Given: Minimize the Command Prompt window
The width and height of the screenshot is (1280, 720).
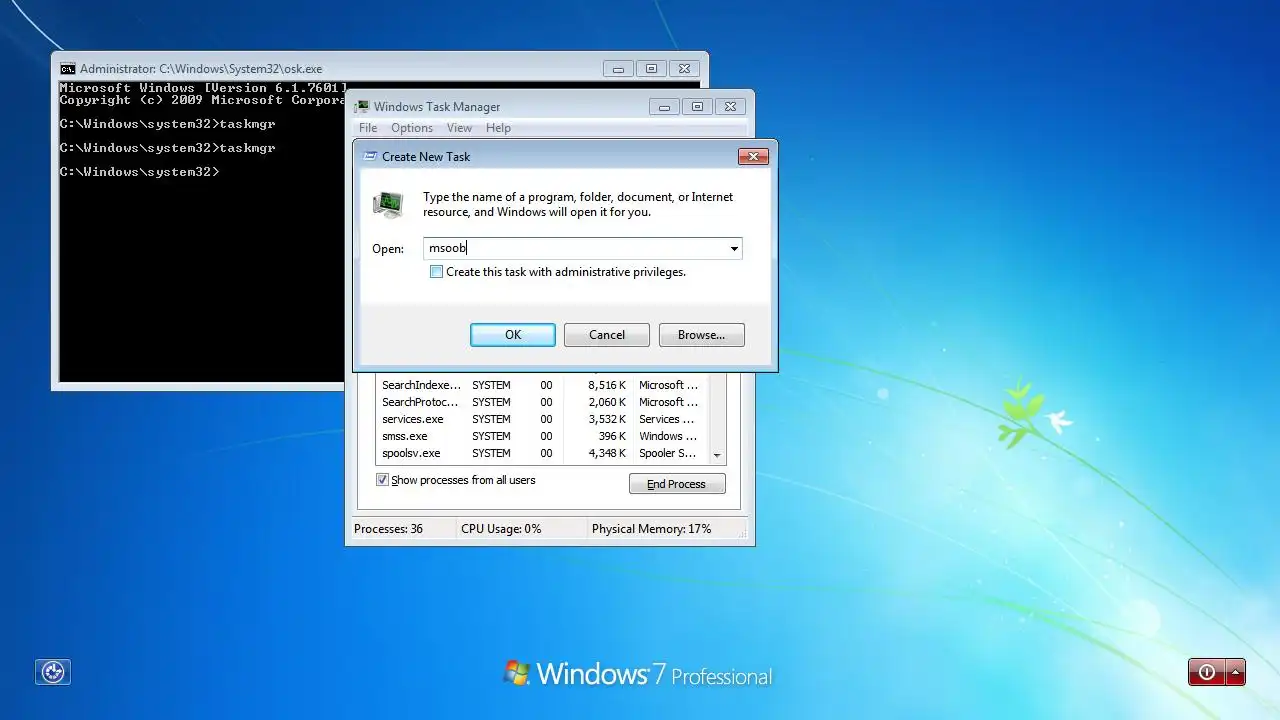Looking at the screenshot, I should [618, 69].
